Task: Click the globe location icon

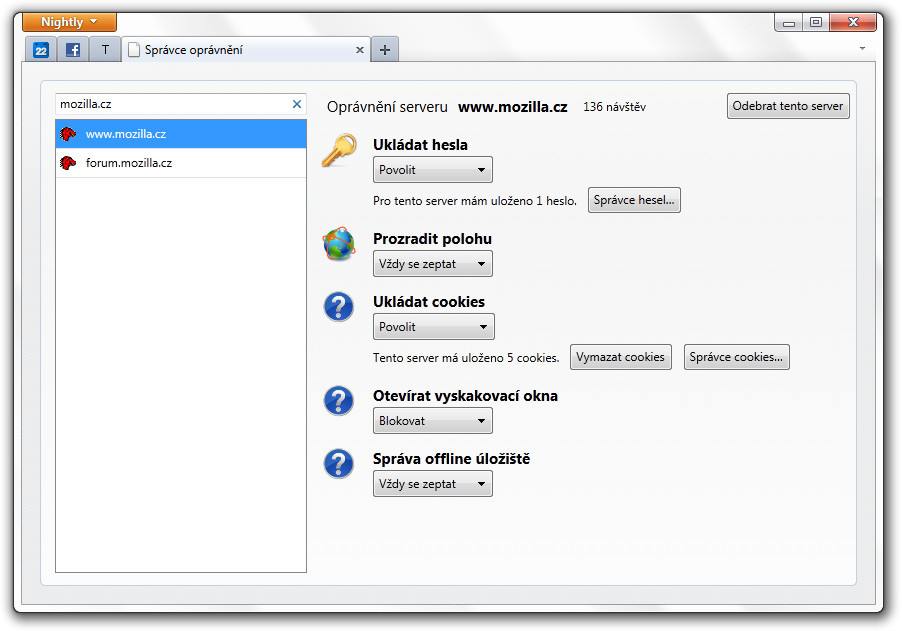Action: point(339,244)
